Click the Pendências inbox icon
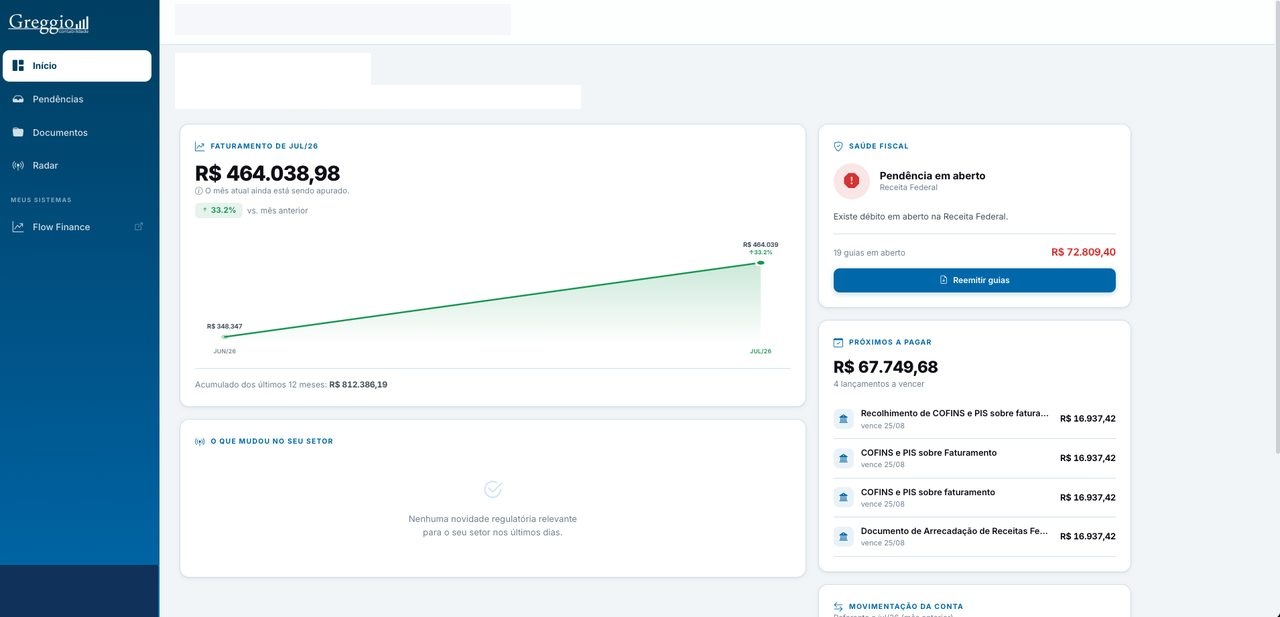Screen dimensions: 1280x617 click(18, 99)
